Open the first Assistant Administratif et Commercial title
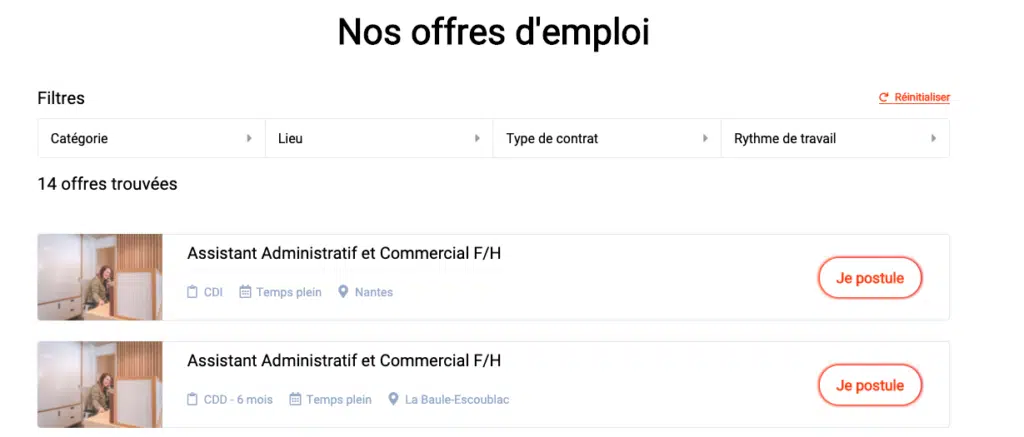The image size is (1024, 437). 344,253
